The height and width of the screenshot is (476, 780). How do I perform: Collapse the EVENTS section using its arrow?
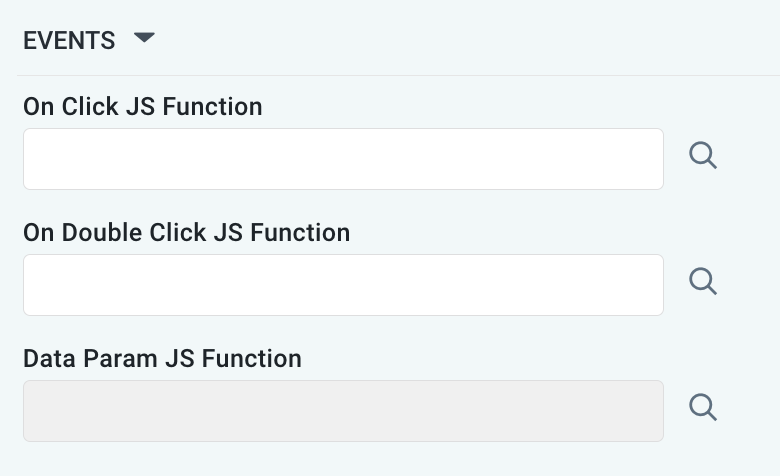pyautogui.click(x=144, y=39)
